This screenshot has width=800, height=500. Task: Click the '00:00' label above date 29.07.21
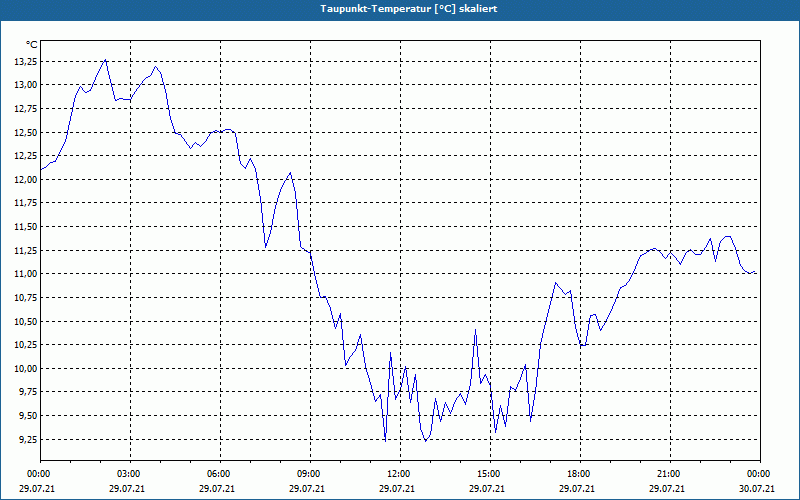tap(38, 474)
